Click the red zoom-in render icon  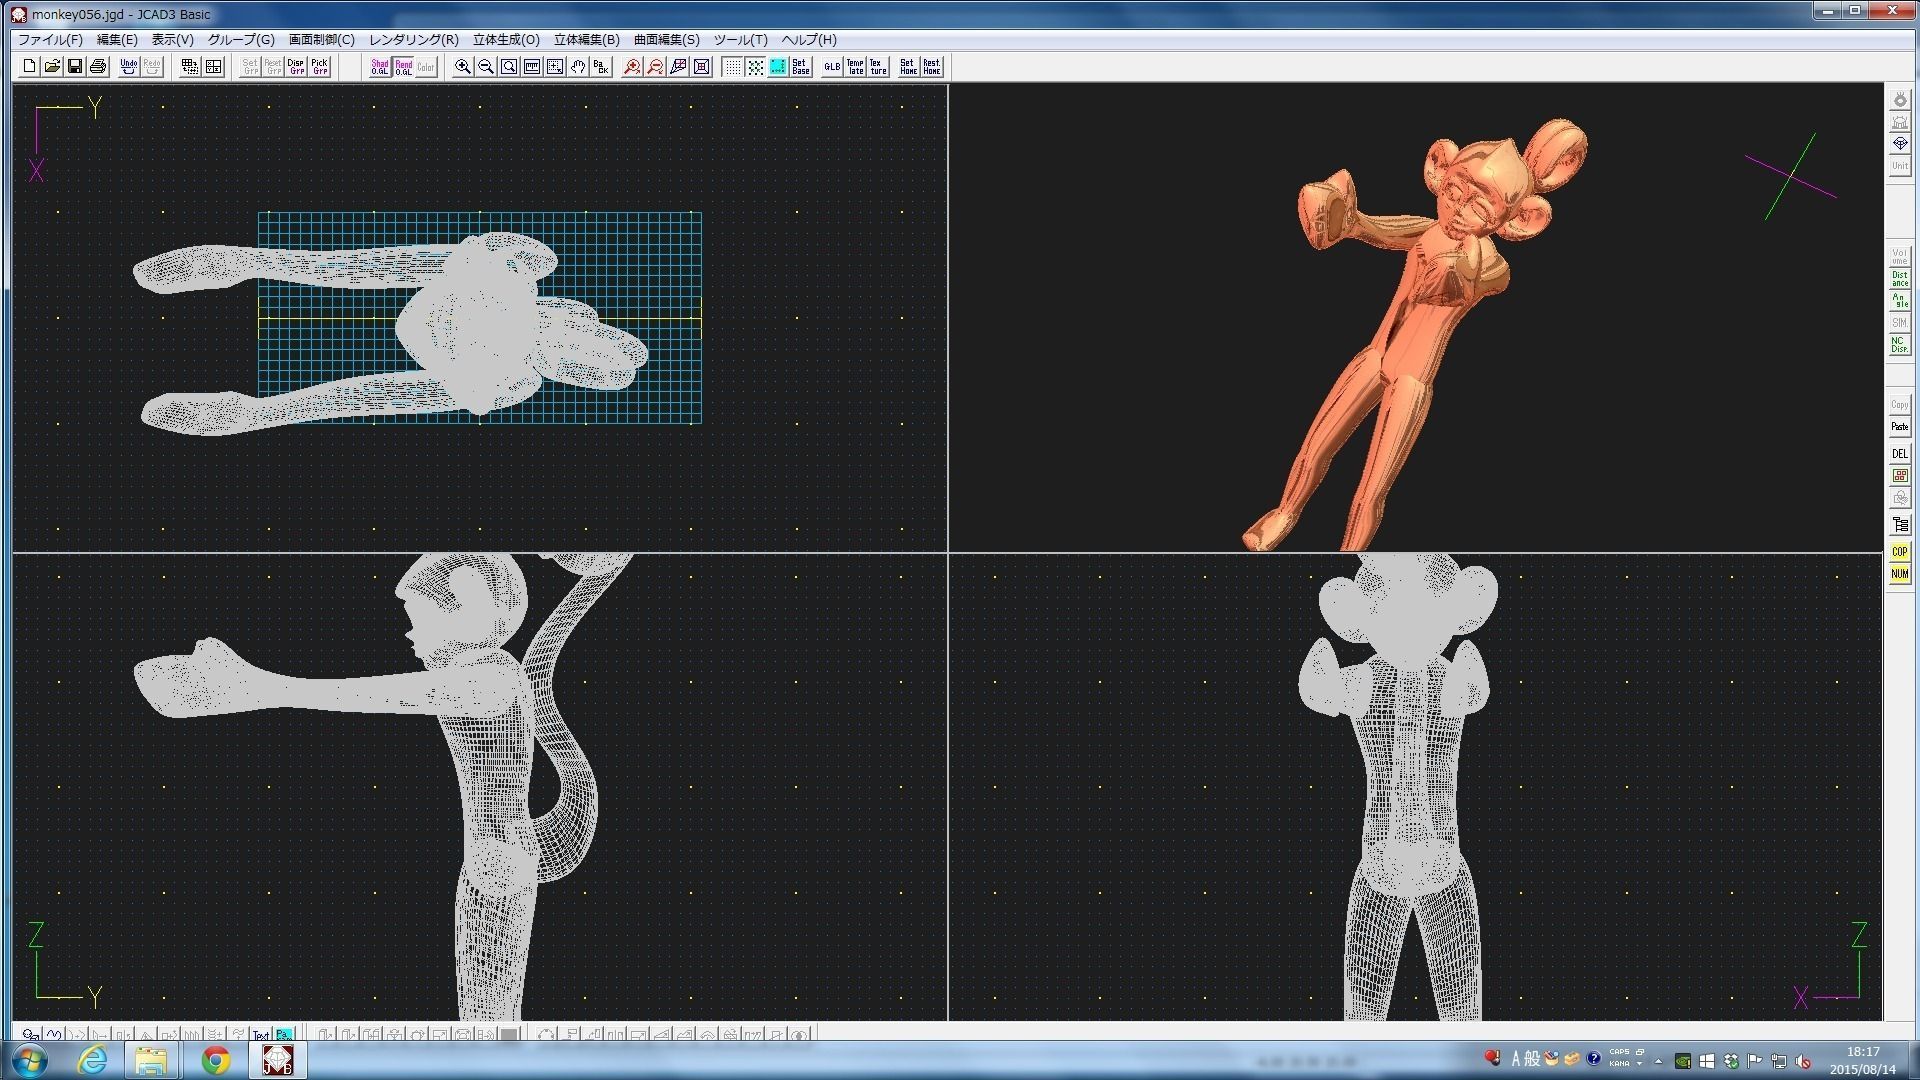pyautogui.click(x=632, y=67)
